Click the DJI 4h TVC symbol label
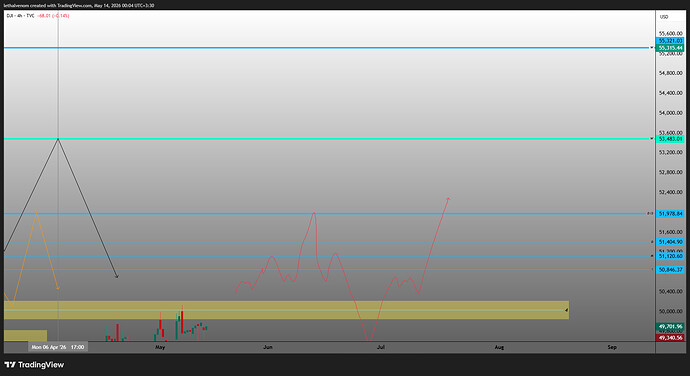The width and height of the screenshot is (690, 376). point(20,15)
